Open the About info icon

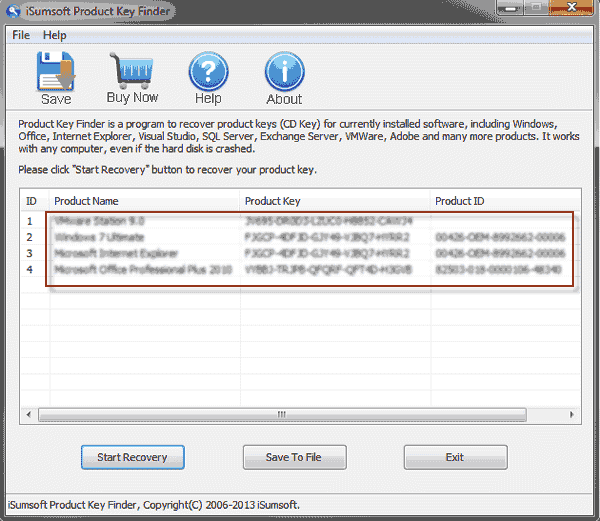click(284, 71)
